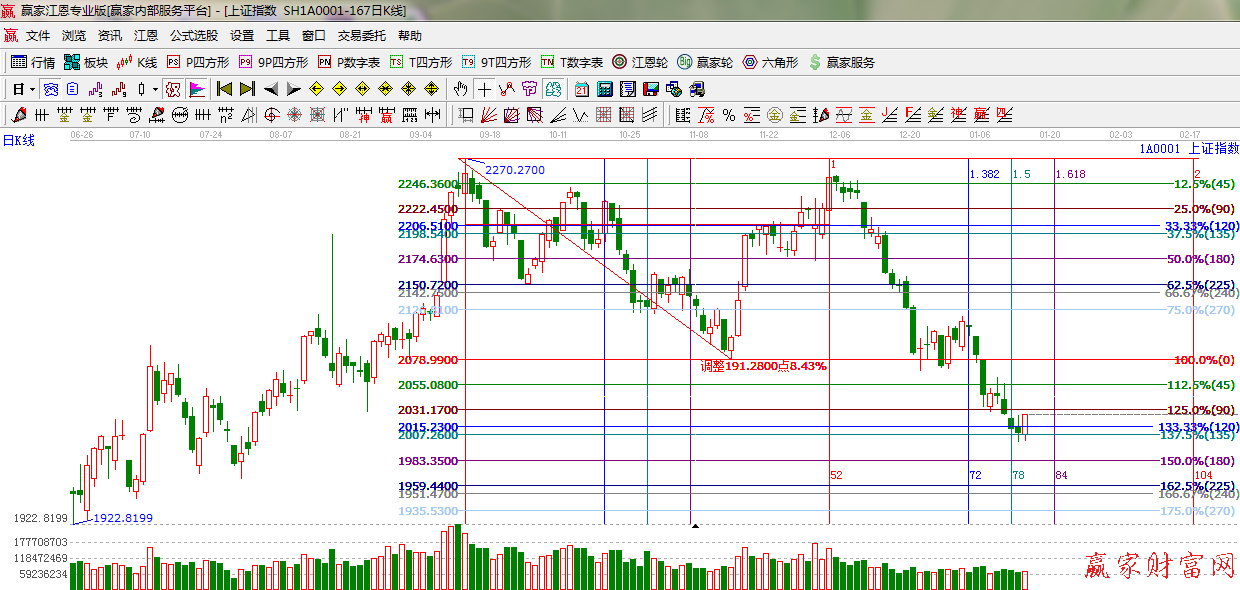The width and height of the screenshot is (1240, 590).
Task: Open the 交易委托 menu
Action: coord(361,36)
